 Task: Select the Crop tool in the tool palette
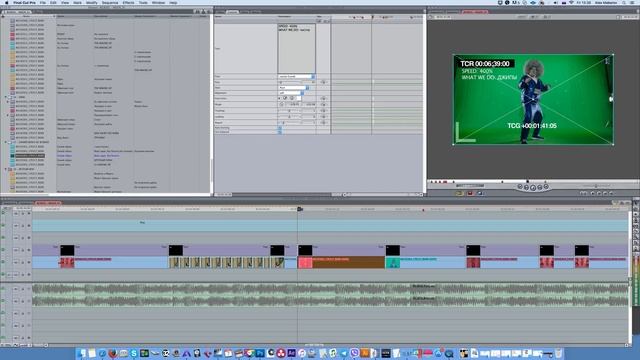pos(636,242)
